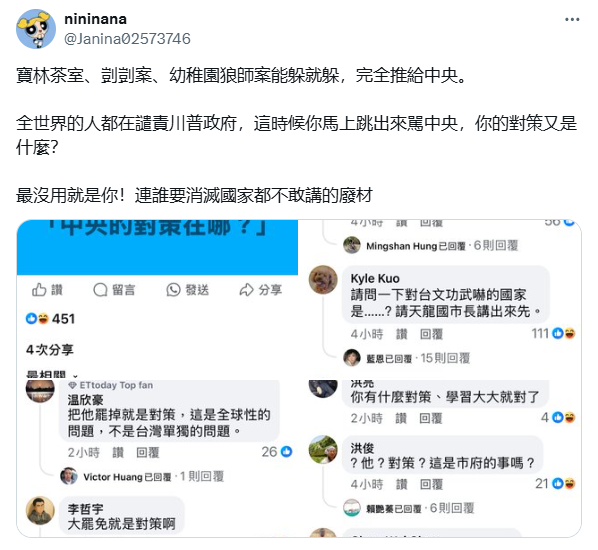The height and width of the screenshot is (550, 598).
Task: Open the 111 reactions count on Kyle Kuo's comment
Action: pos(553,334)
